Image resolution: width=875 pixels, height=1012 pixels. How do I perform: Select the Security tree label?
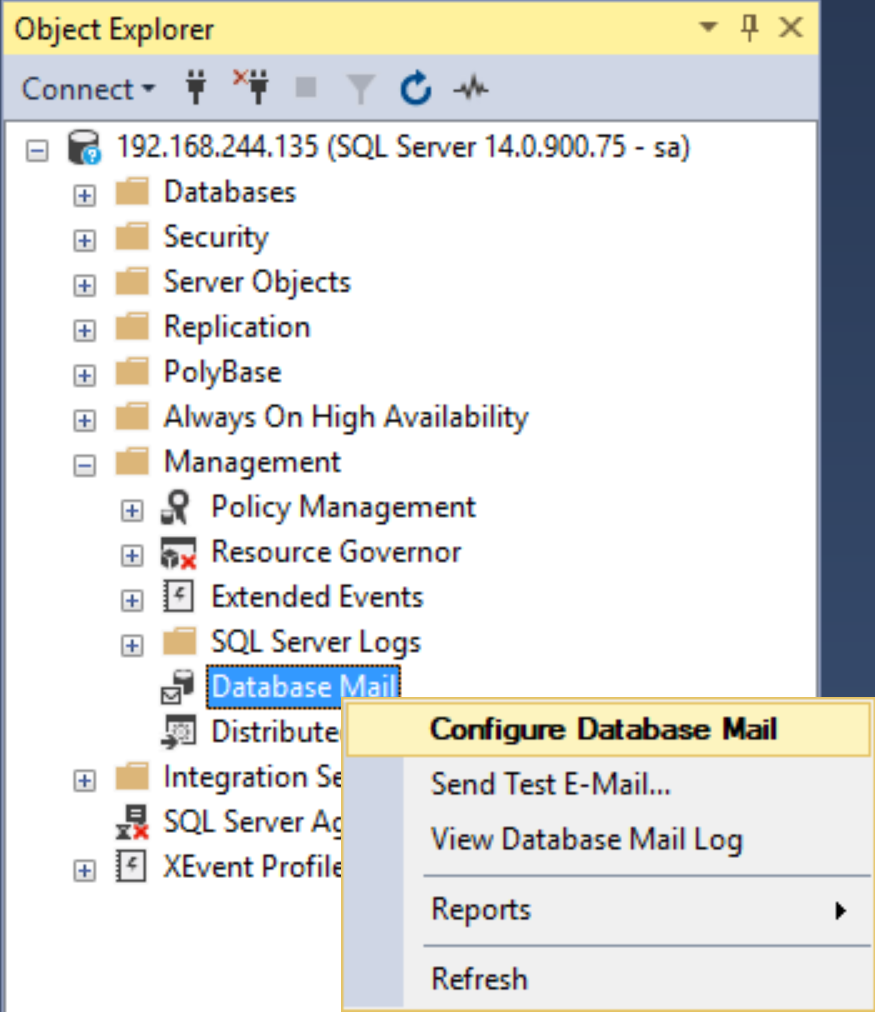click(216, 238)
